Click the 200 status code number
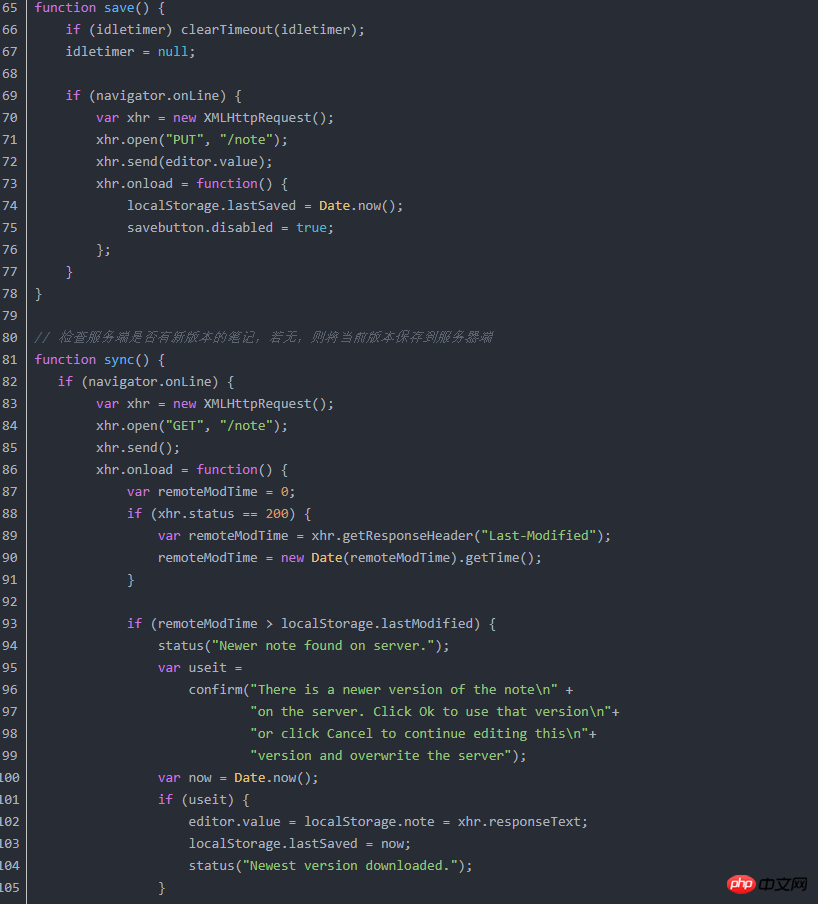The image size is (818, 904). point(277,513)
